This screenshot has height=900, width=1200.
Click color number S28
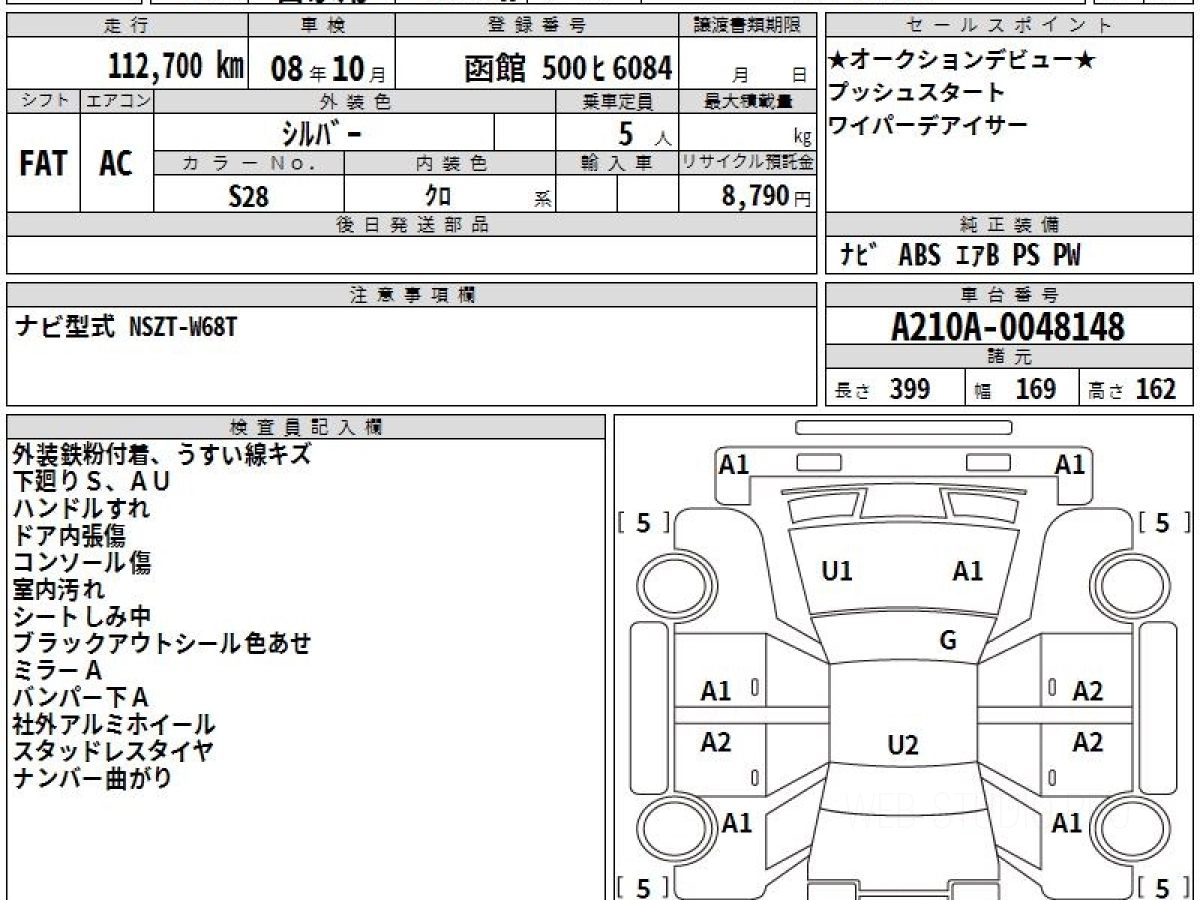click(x=248, y=196)
